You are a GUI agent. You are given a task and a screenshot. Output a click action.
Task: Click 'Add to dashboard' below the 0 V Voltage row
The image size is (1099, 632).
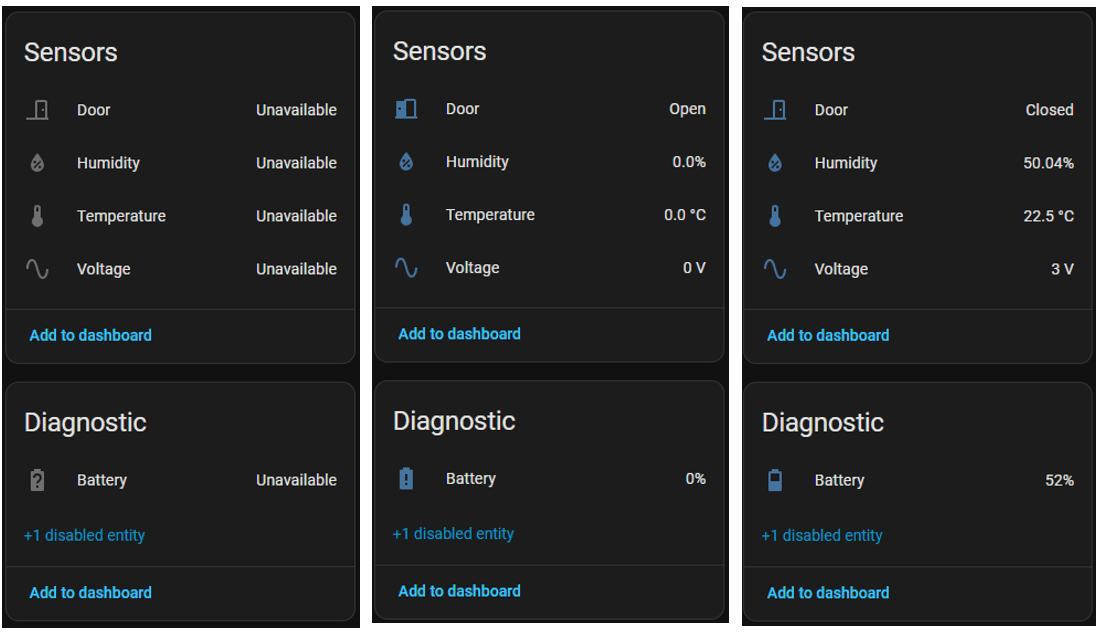459,334
